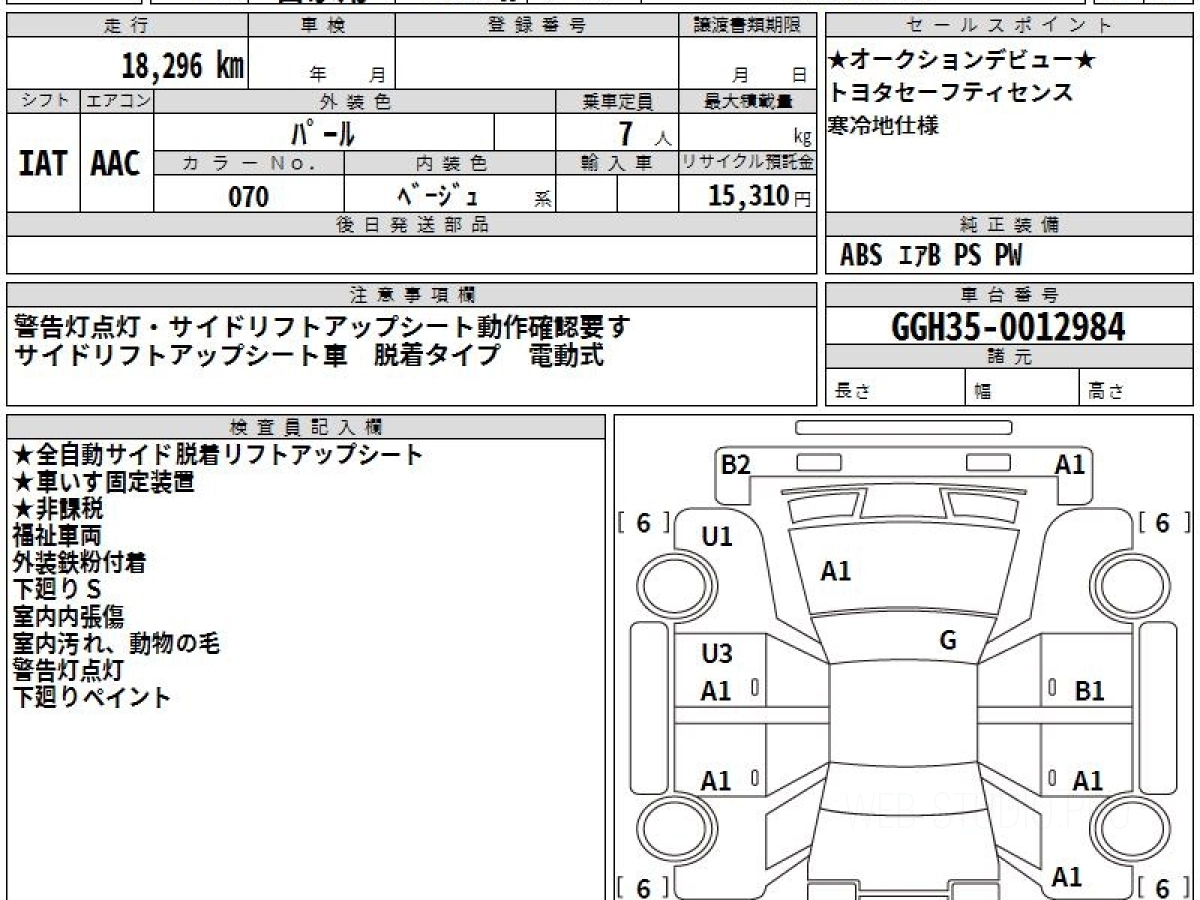Click the U1 damage mark on diagram
1200x900 pixels.
pyautogui.click(x=717, y=537)
